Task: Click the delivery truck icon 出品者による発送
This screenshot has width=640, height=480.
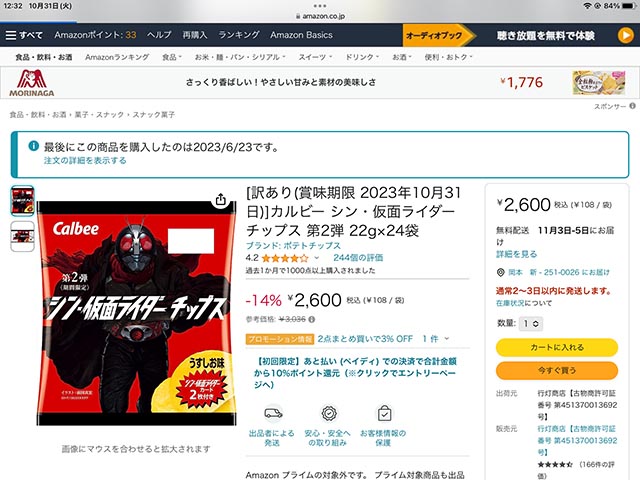Action: 273,413
